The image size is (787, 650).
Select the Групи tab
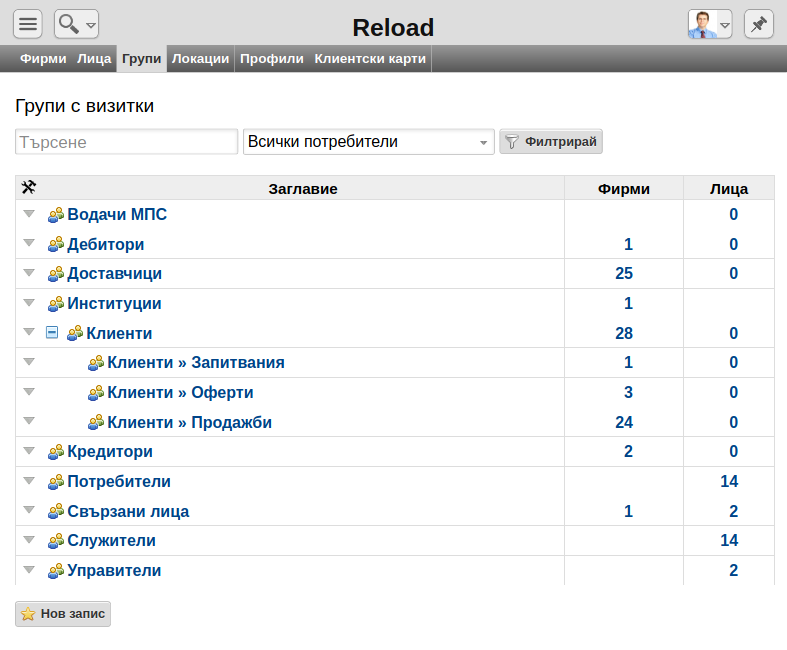coord(142,59)
